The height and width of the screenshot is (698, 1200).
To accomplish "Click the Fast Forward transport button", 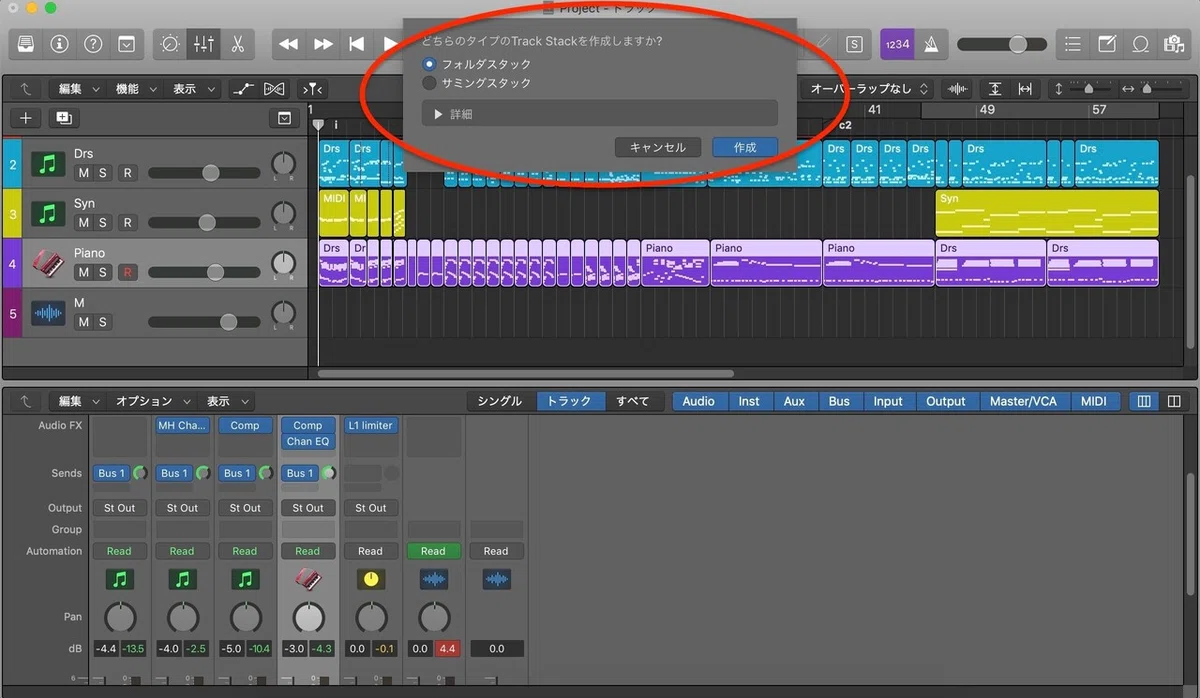I will (323, 44).
